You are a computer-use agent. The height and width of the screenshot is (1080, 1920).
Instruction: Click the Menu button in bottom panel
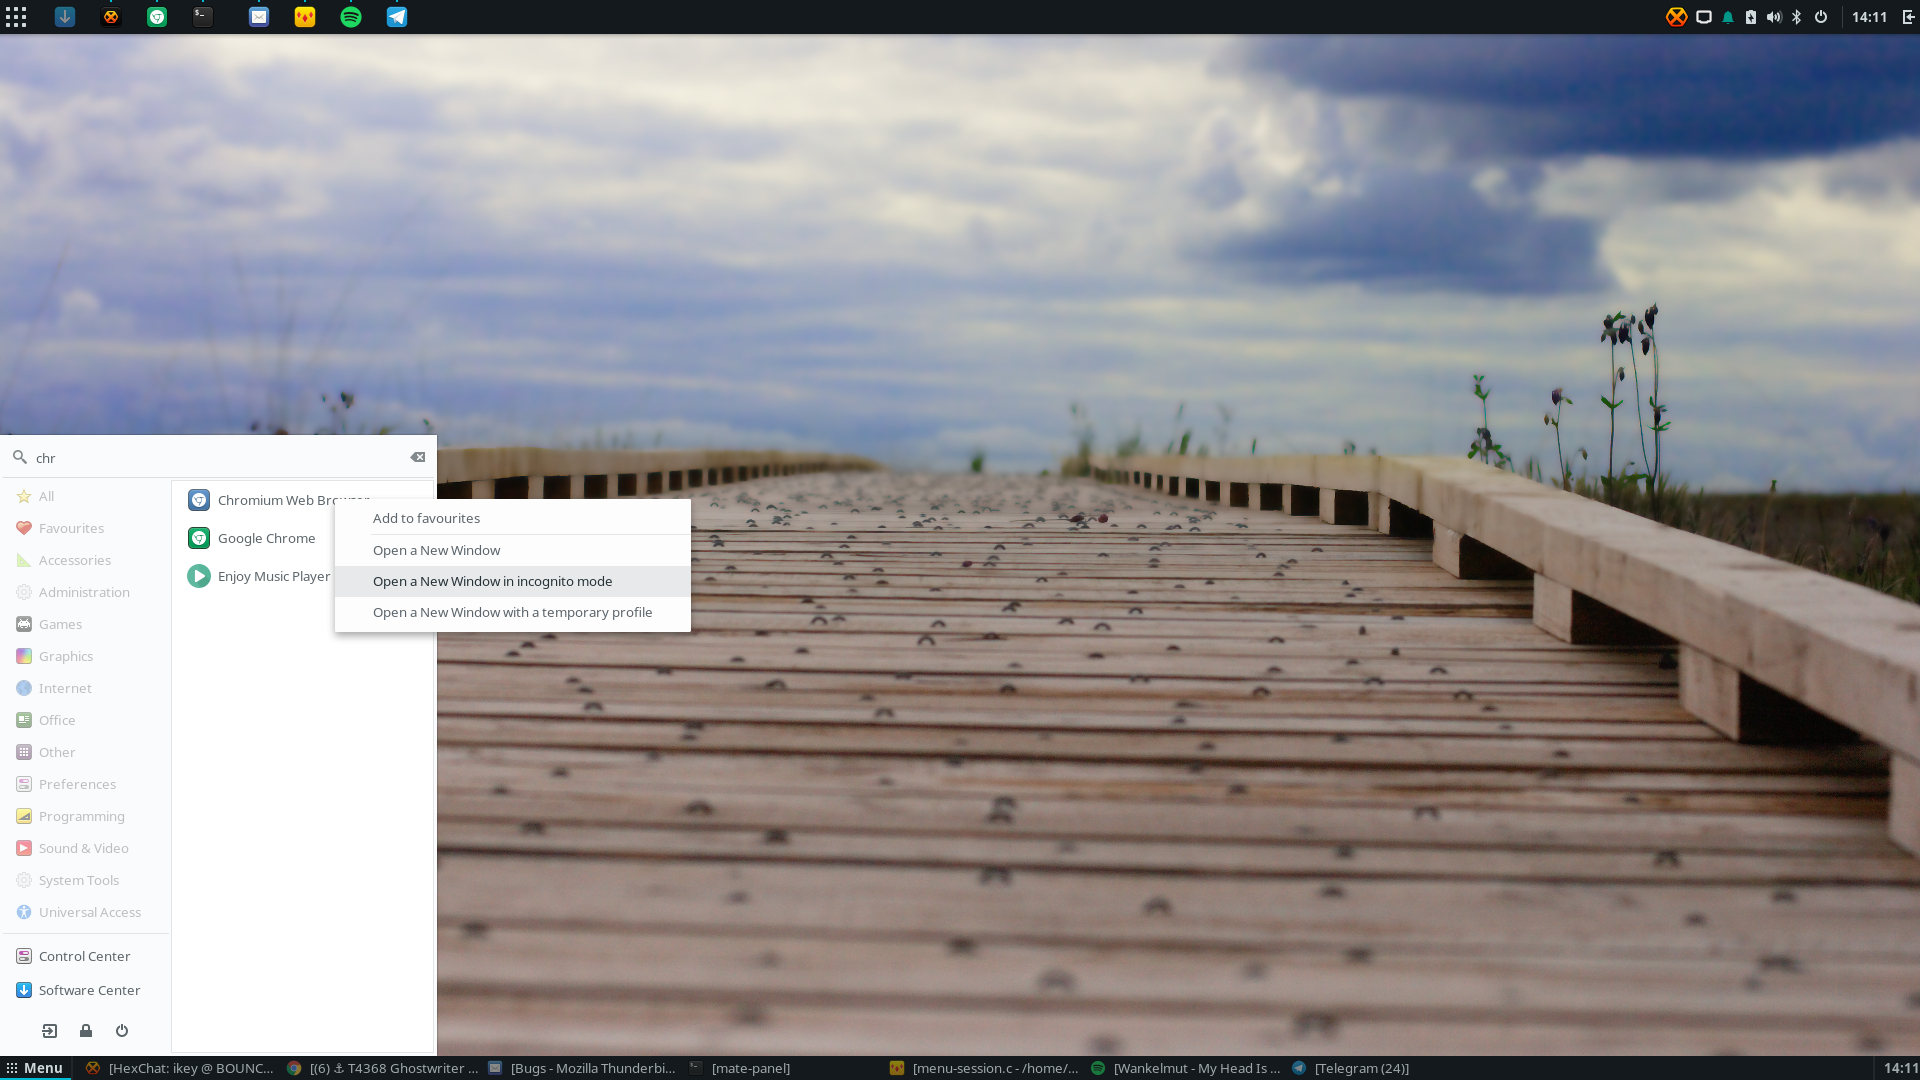35,1068
